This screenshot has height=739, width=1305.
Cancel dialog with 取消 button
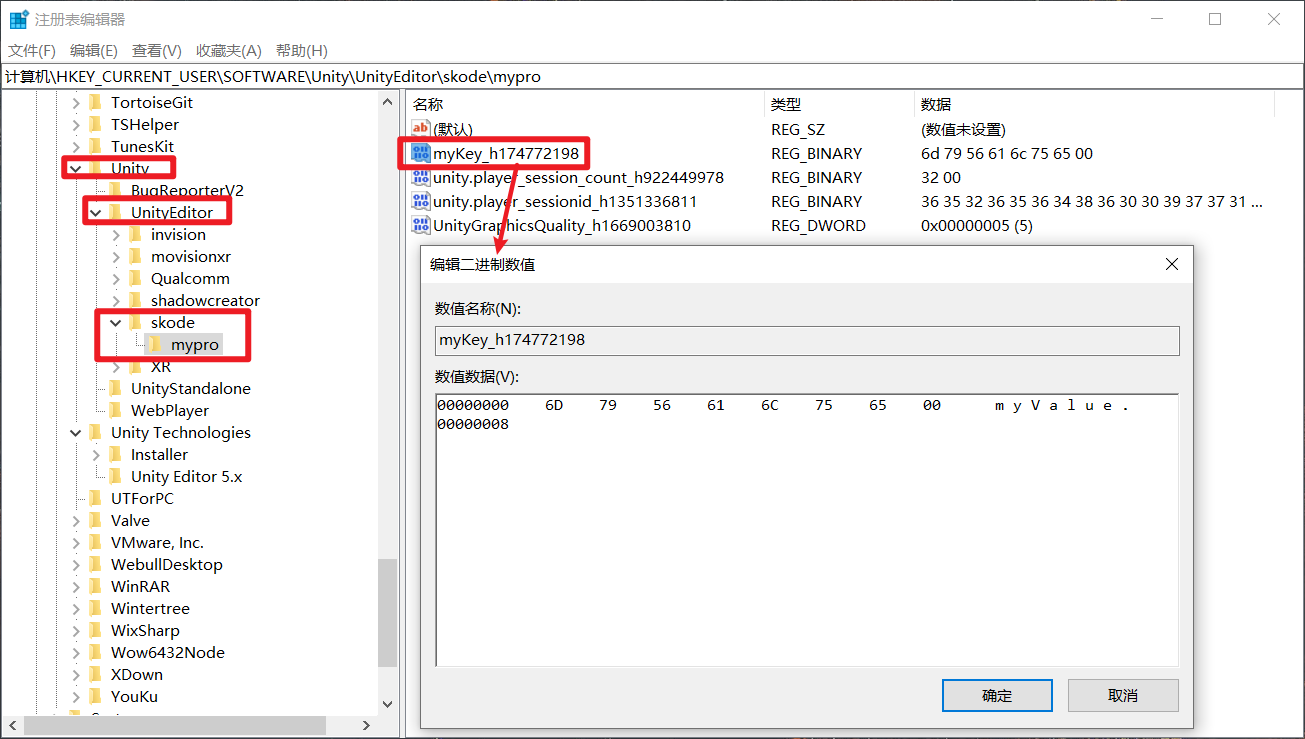[x=1123, y=696]
